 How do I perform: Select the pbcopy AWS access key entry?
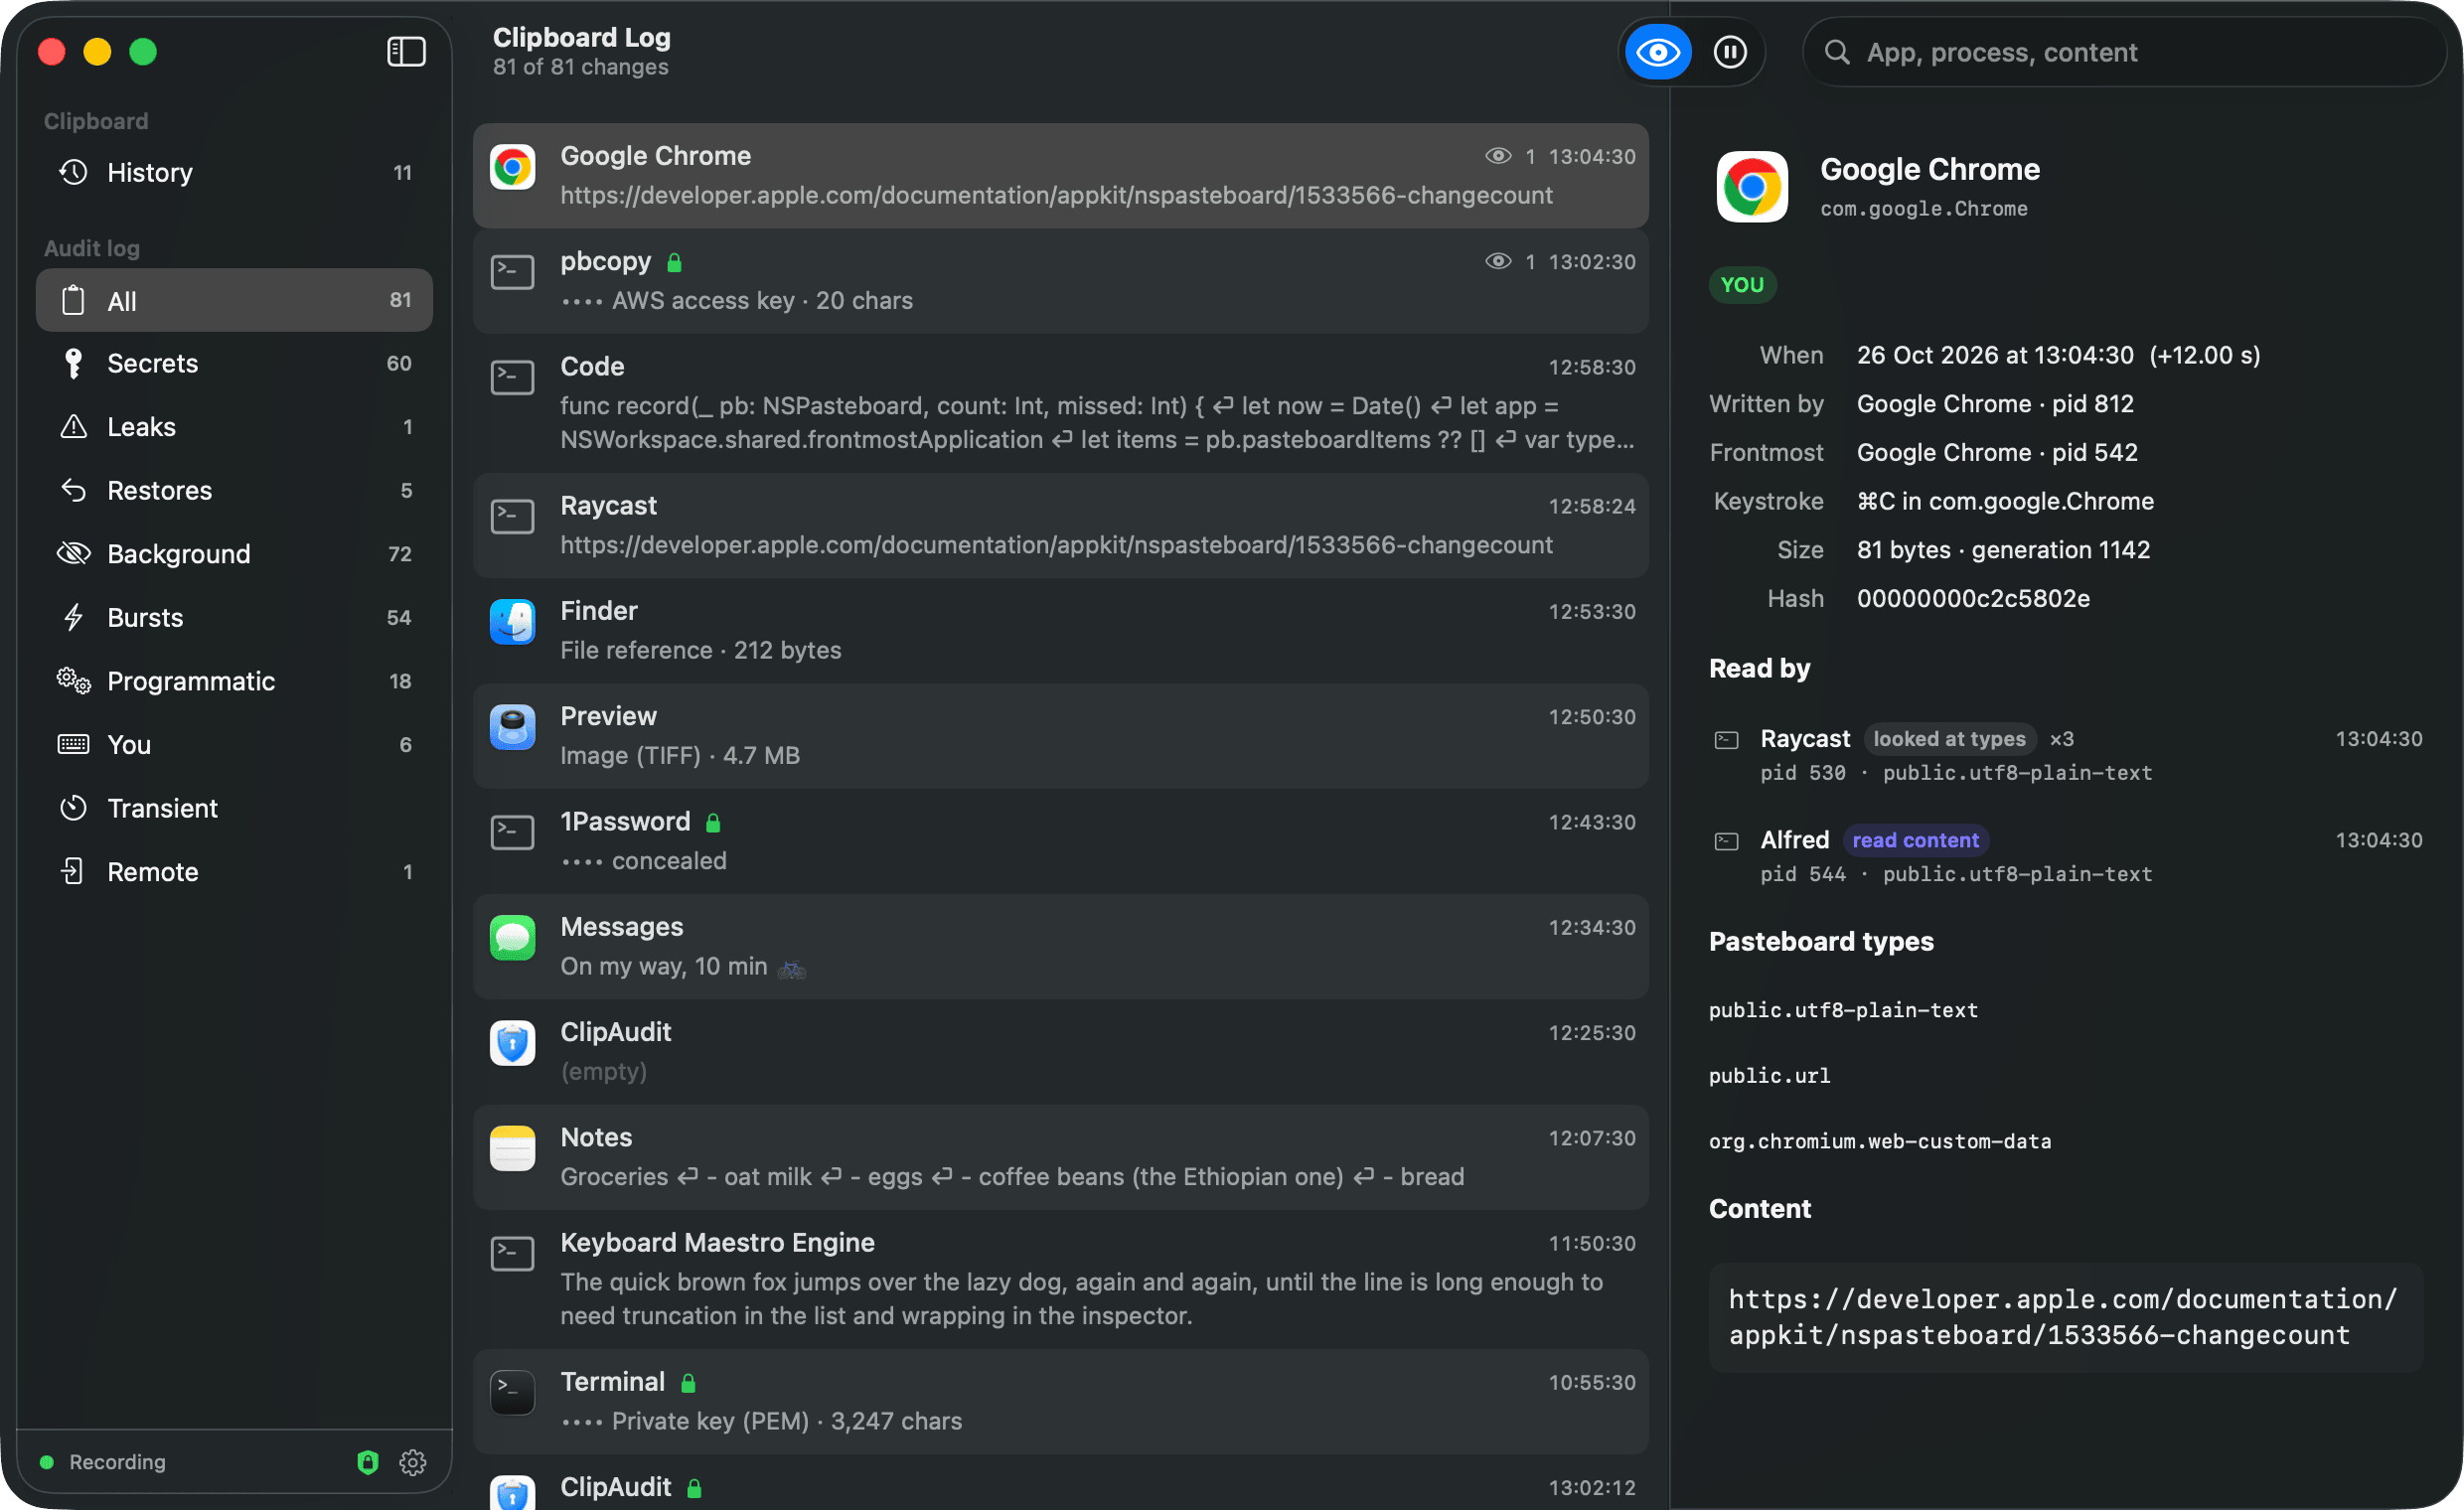point(1060,281)
